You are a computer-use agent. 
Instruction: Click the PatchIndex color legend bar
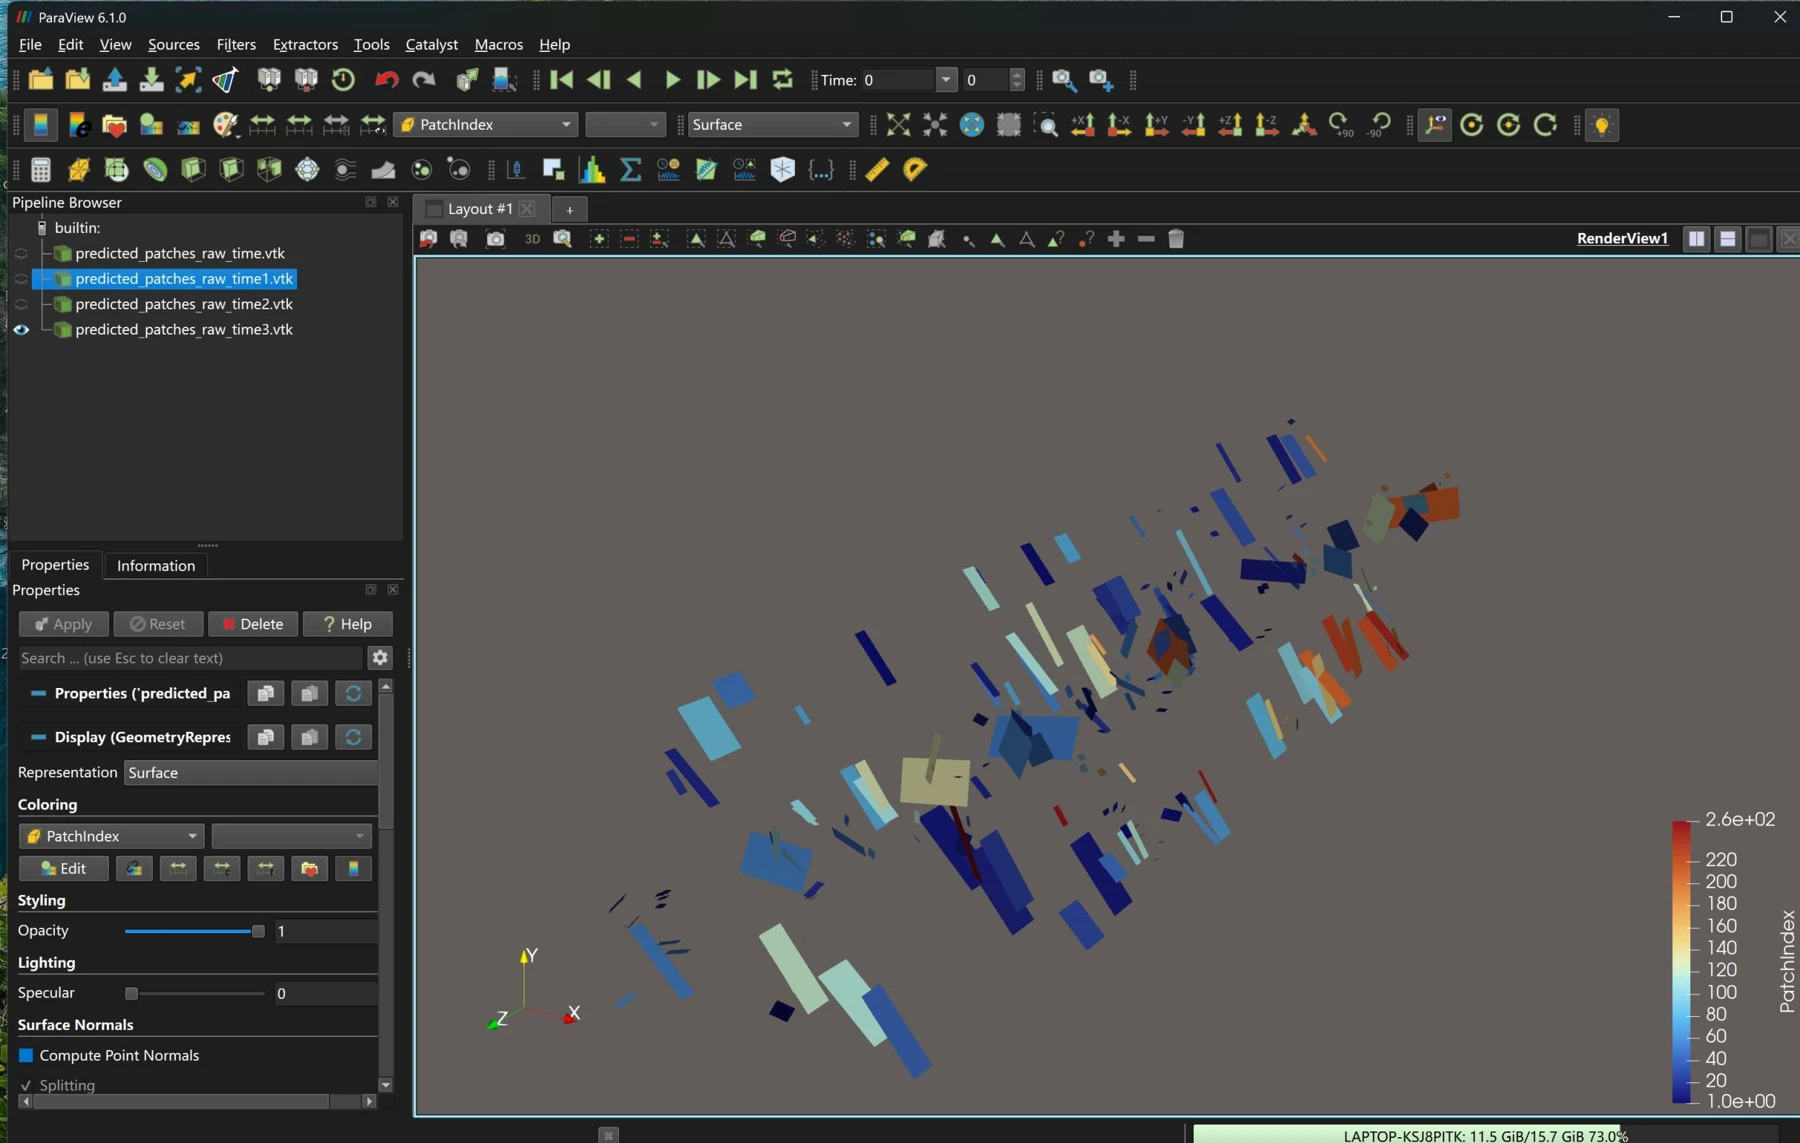(1681, 961)
